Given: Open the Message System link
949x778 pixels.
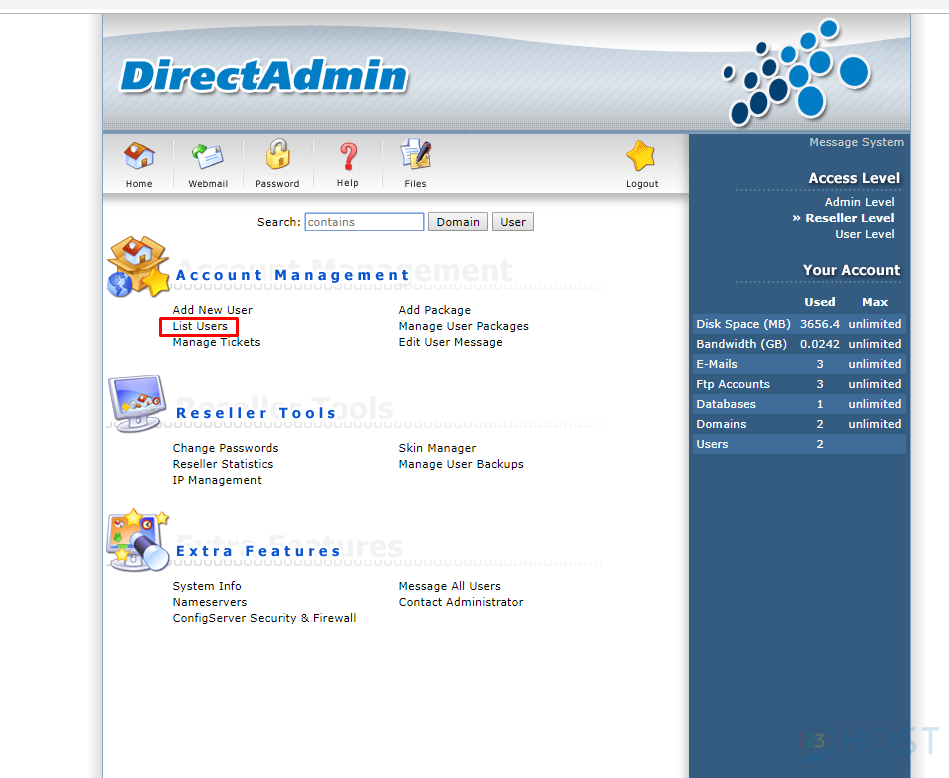Looking at the screenshot, I should [856, 142].
